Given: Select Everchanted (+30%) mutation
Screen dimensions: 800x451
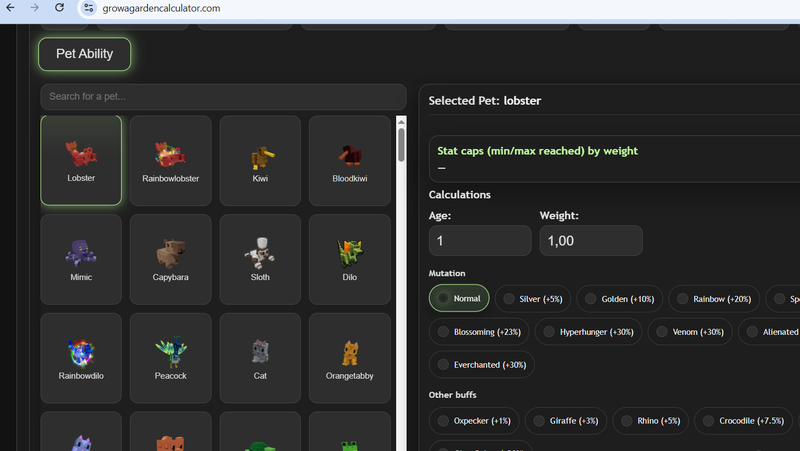Looking at the screenshot, I should 482,365.
